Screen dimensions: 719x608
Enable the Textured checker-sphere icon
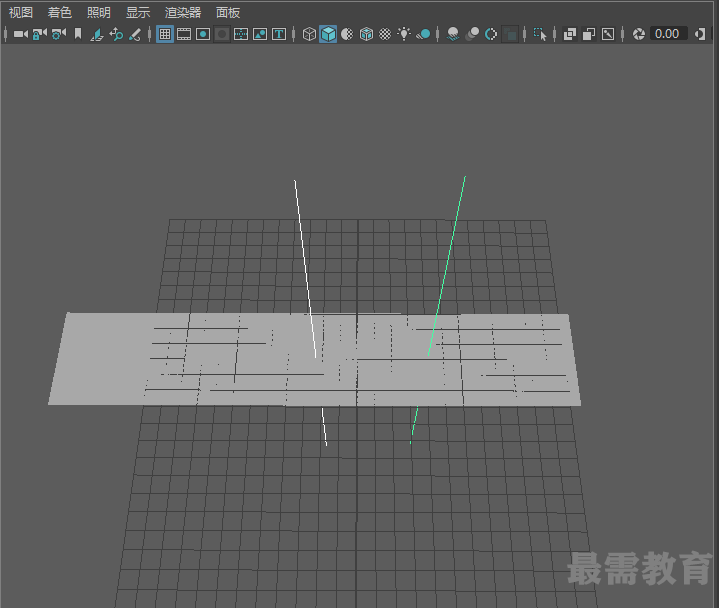pyautogui.click(x=385, y=34)
